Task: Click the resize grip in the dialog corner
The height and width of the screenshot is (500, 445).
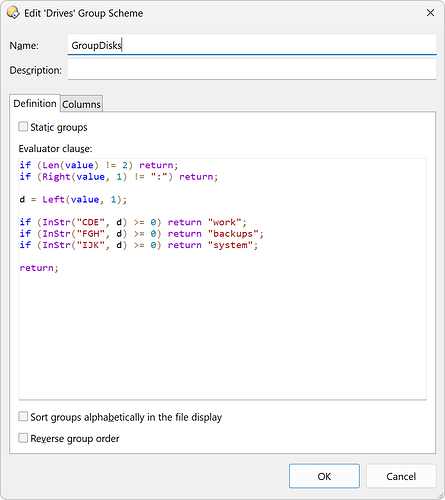Action: point(440,495)
